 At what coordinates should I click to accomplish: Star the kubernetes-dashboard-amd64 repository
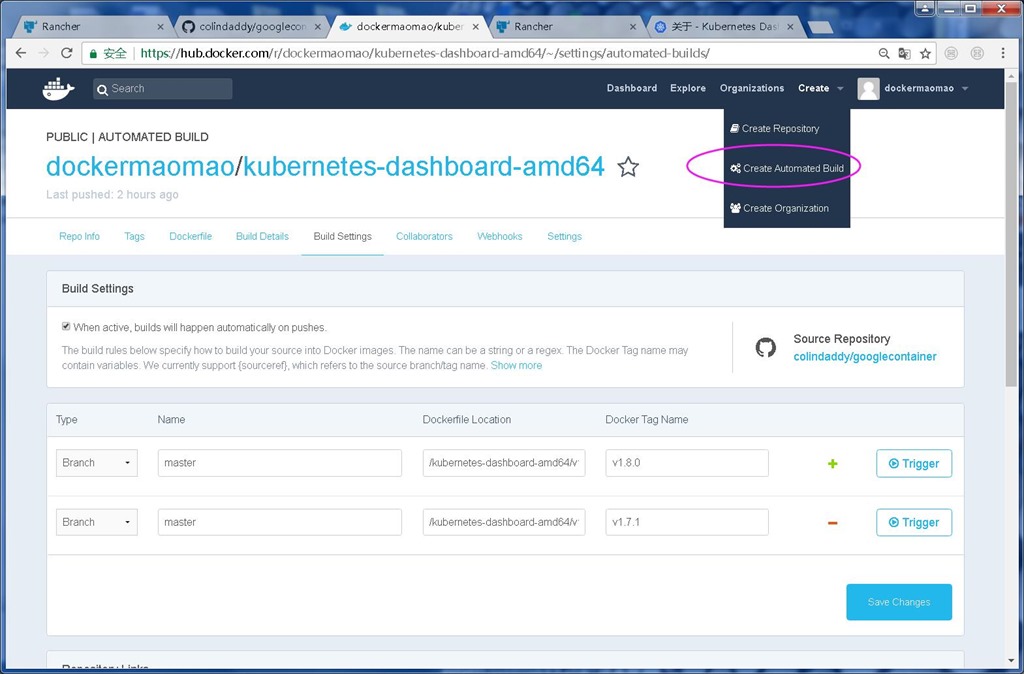[628, 167]
